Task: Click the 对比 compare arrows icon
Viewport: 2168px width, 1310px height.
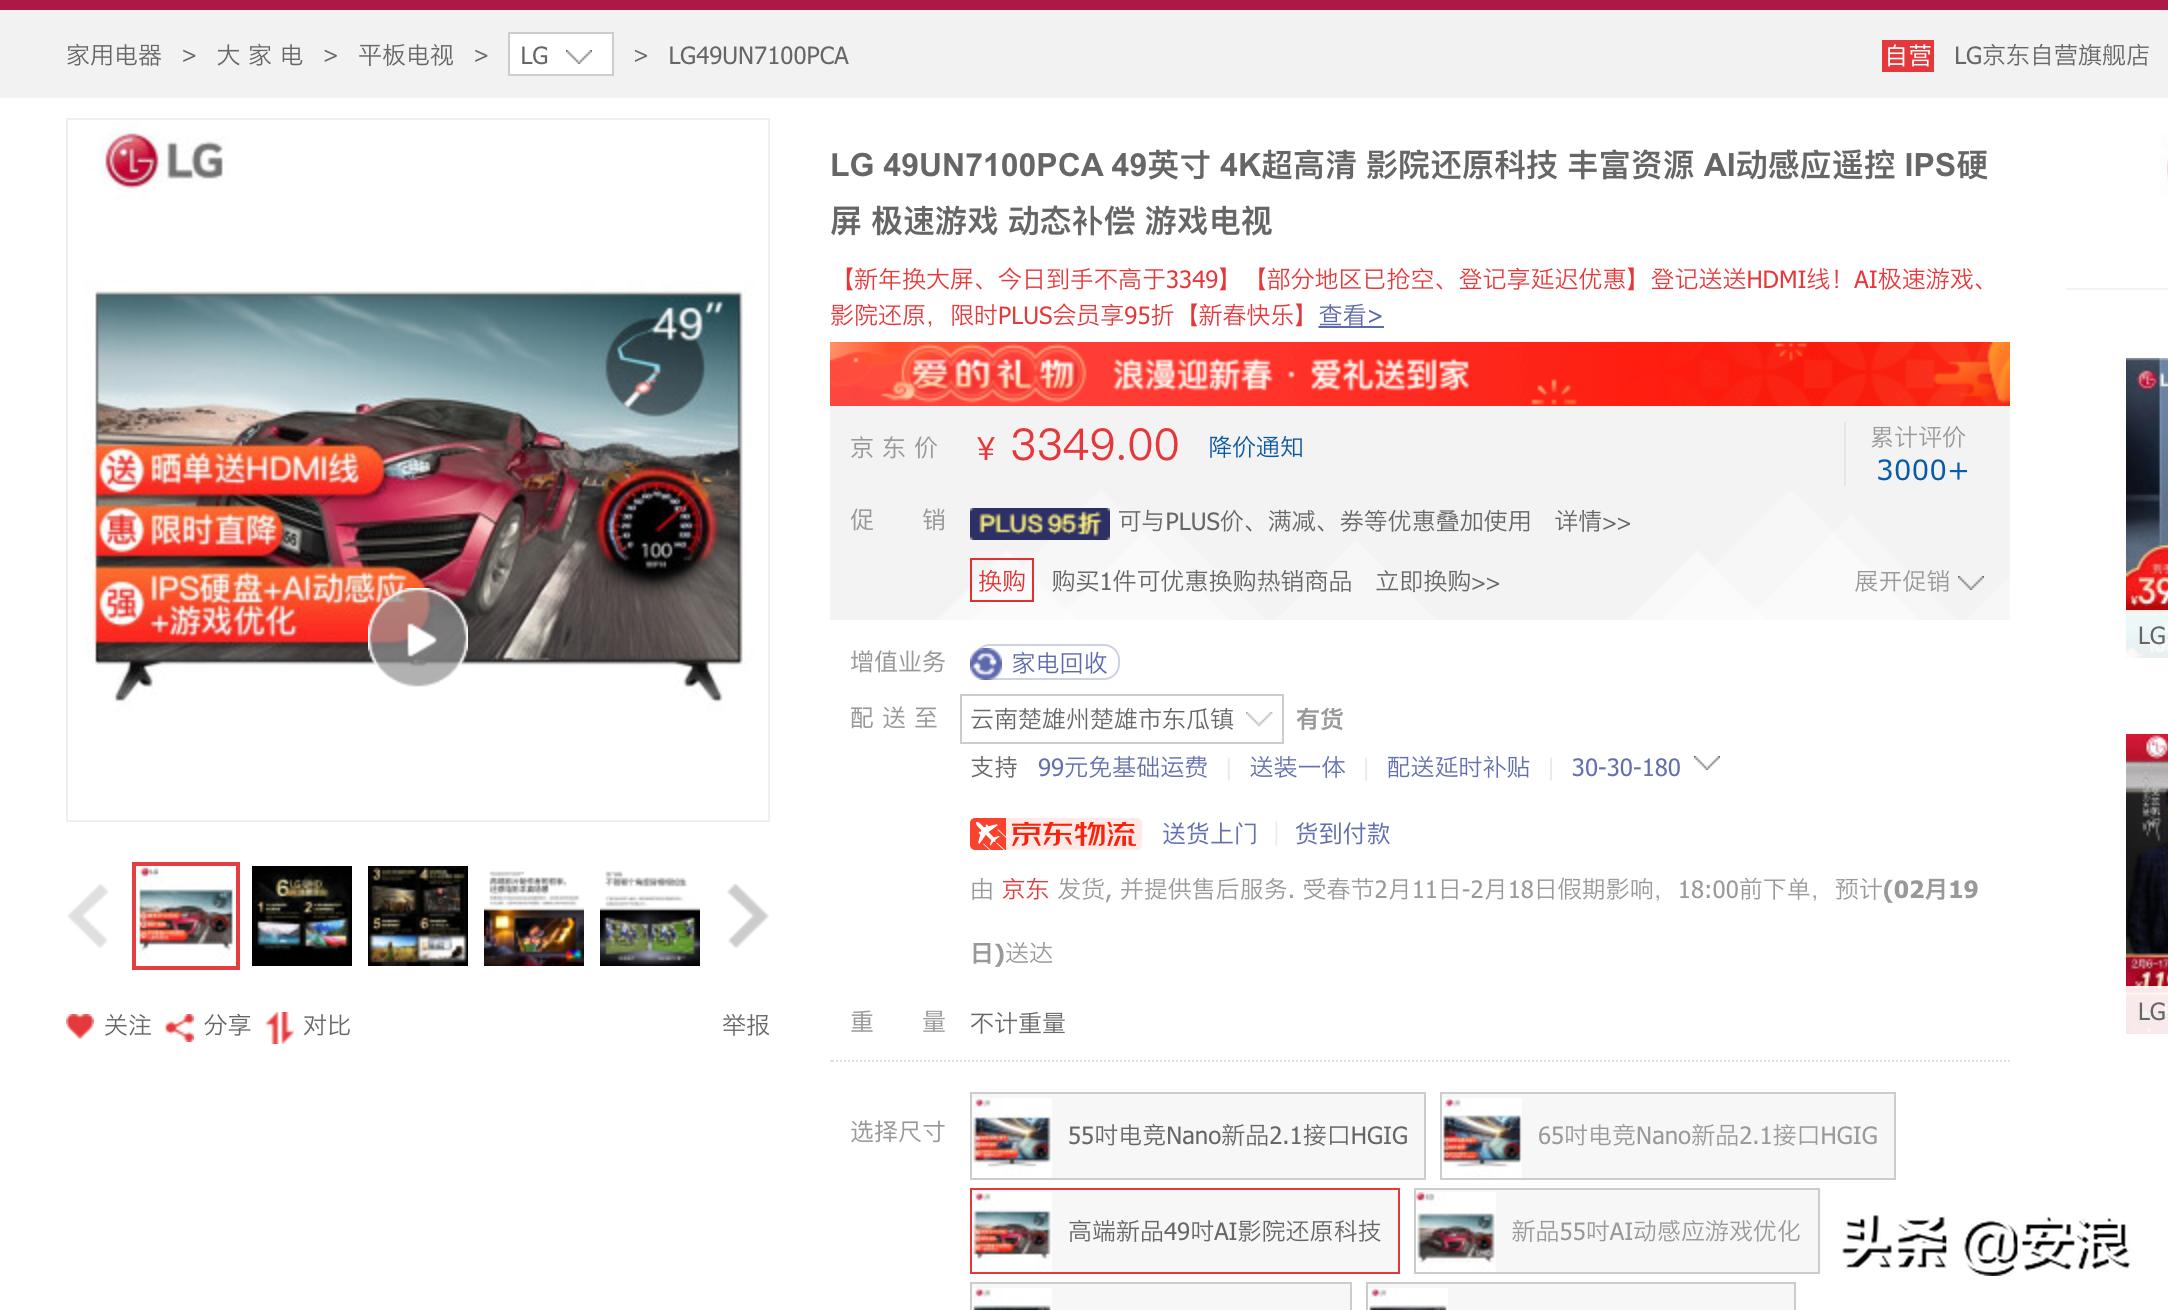Action: tap(280, 1027)
